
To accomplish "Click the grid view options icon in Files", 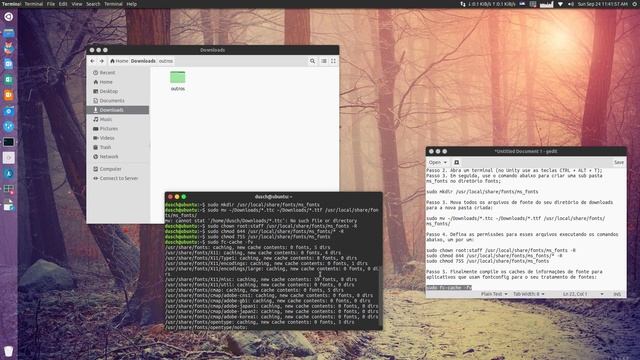I will pos(333,61).
